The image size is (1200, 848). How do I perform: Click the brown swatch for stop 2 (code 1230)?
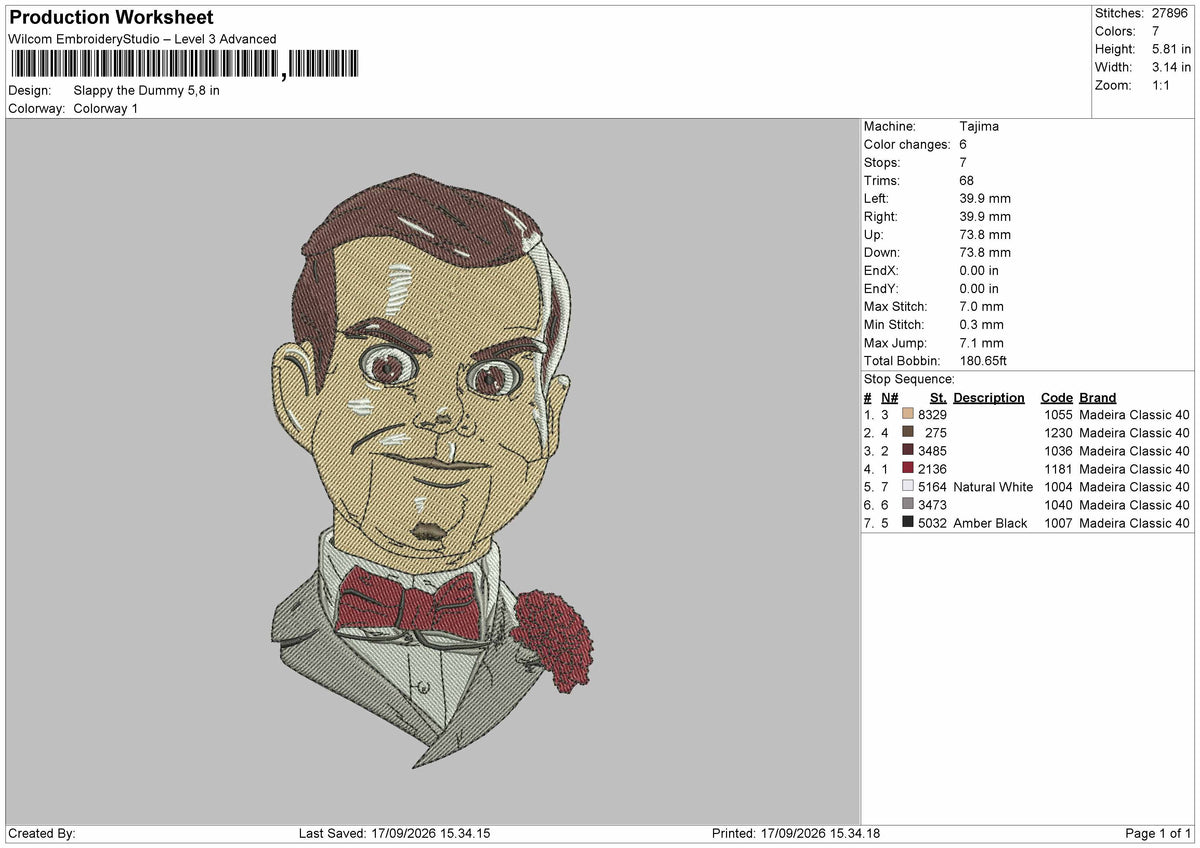tap(908, 433)
